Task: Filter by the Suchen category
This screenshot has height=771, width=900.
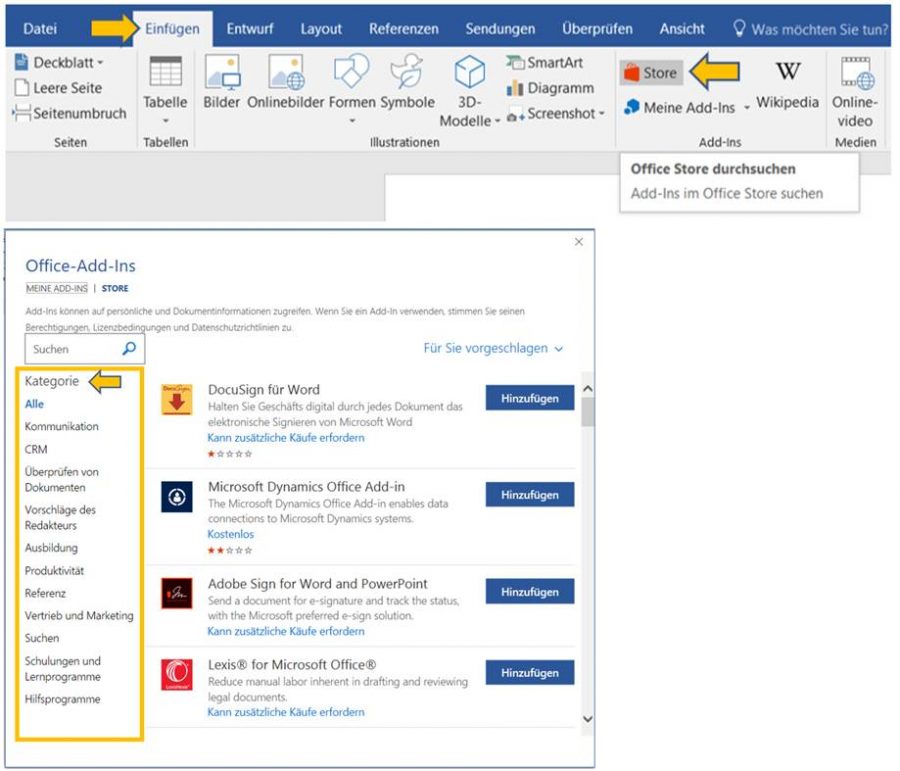Action: [41, 638]
